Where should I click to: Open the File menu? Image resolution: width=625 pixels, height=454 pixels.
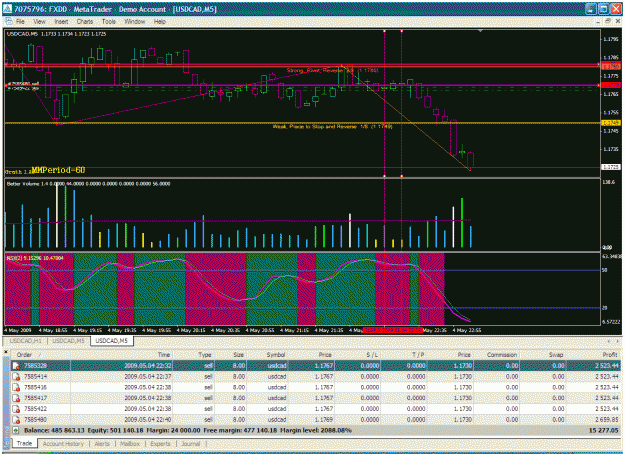pos(20,22)
